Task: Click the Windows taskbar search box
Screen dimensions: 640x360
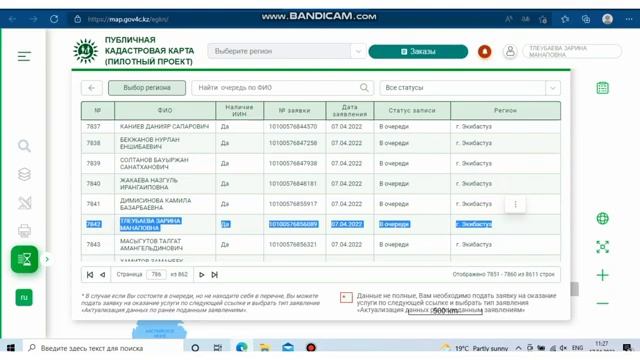Action: [x=103, y=348]
